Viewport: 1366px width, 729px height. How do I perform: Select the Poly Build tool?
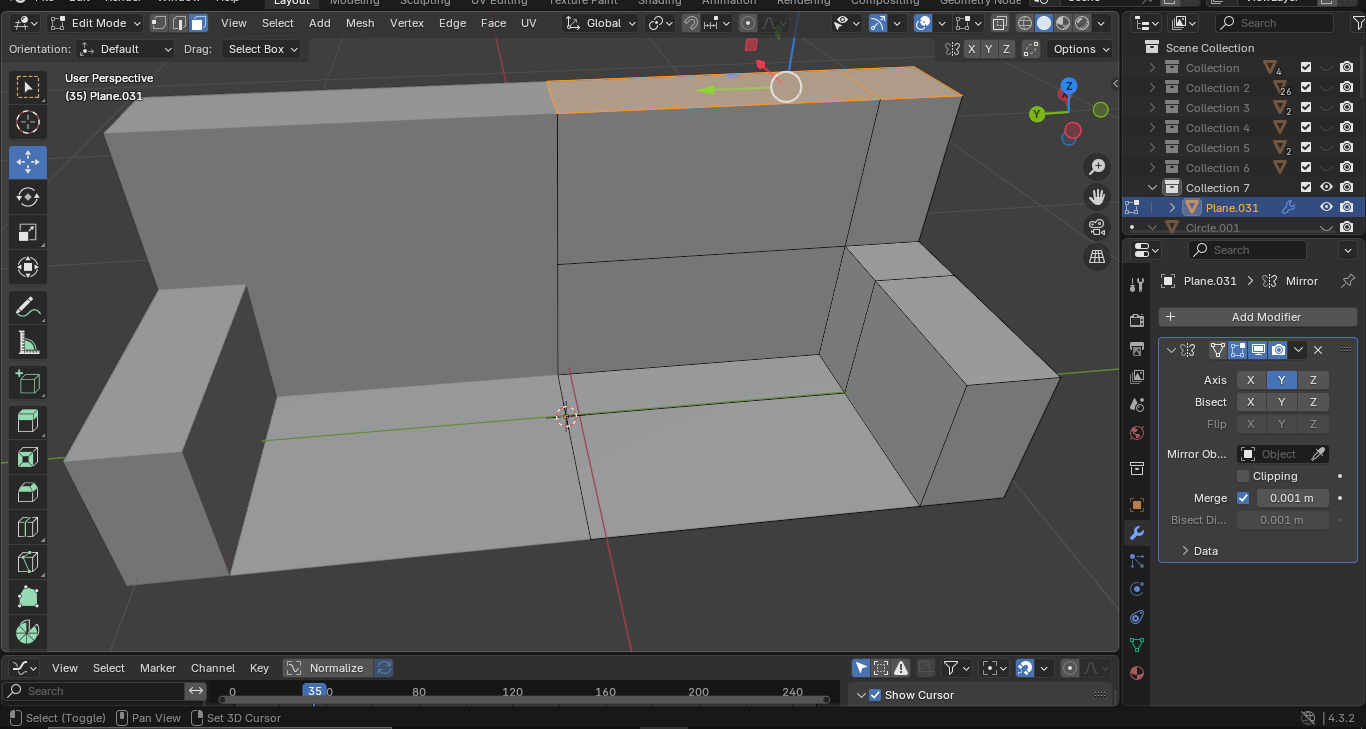[x=28, y=597]
